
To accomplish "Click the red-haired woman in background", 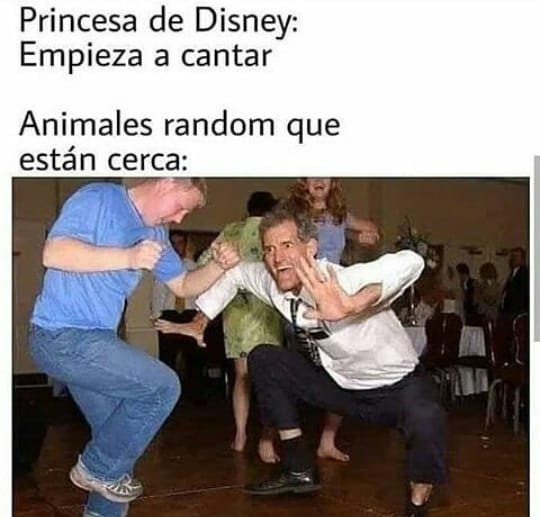I will 319,214.
